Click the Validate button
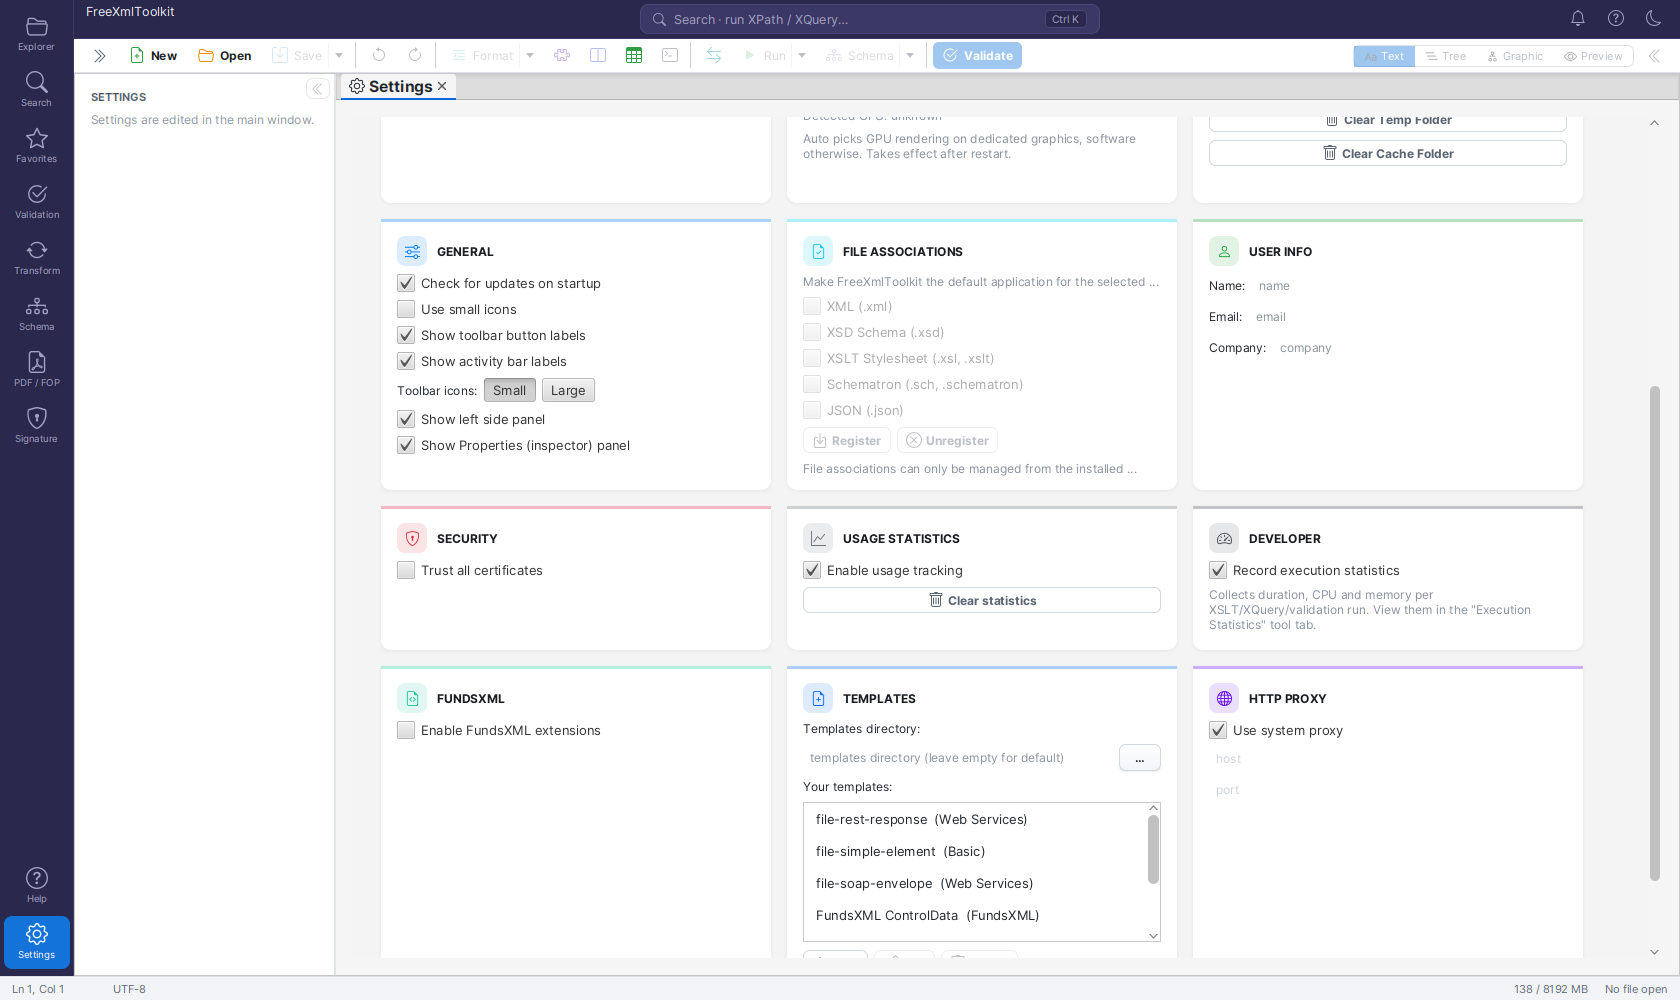Viewport: 1680px width, 1000px height. 977,56
